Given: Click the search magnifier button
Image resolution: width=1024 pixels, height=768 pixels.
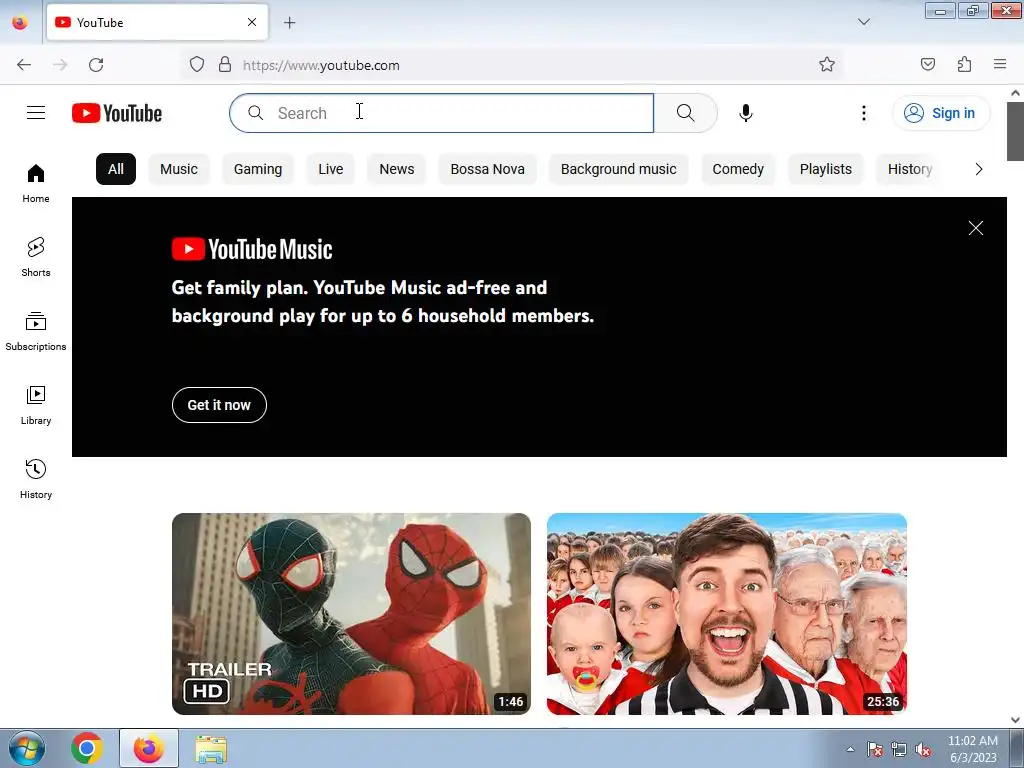Looking at the screenshot, I should [685, 113].
